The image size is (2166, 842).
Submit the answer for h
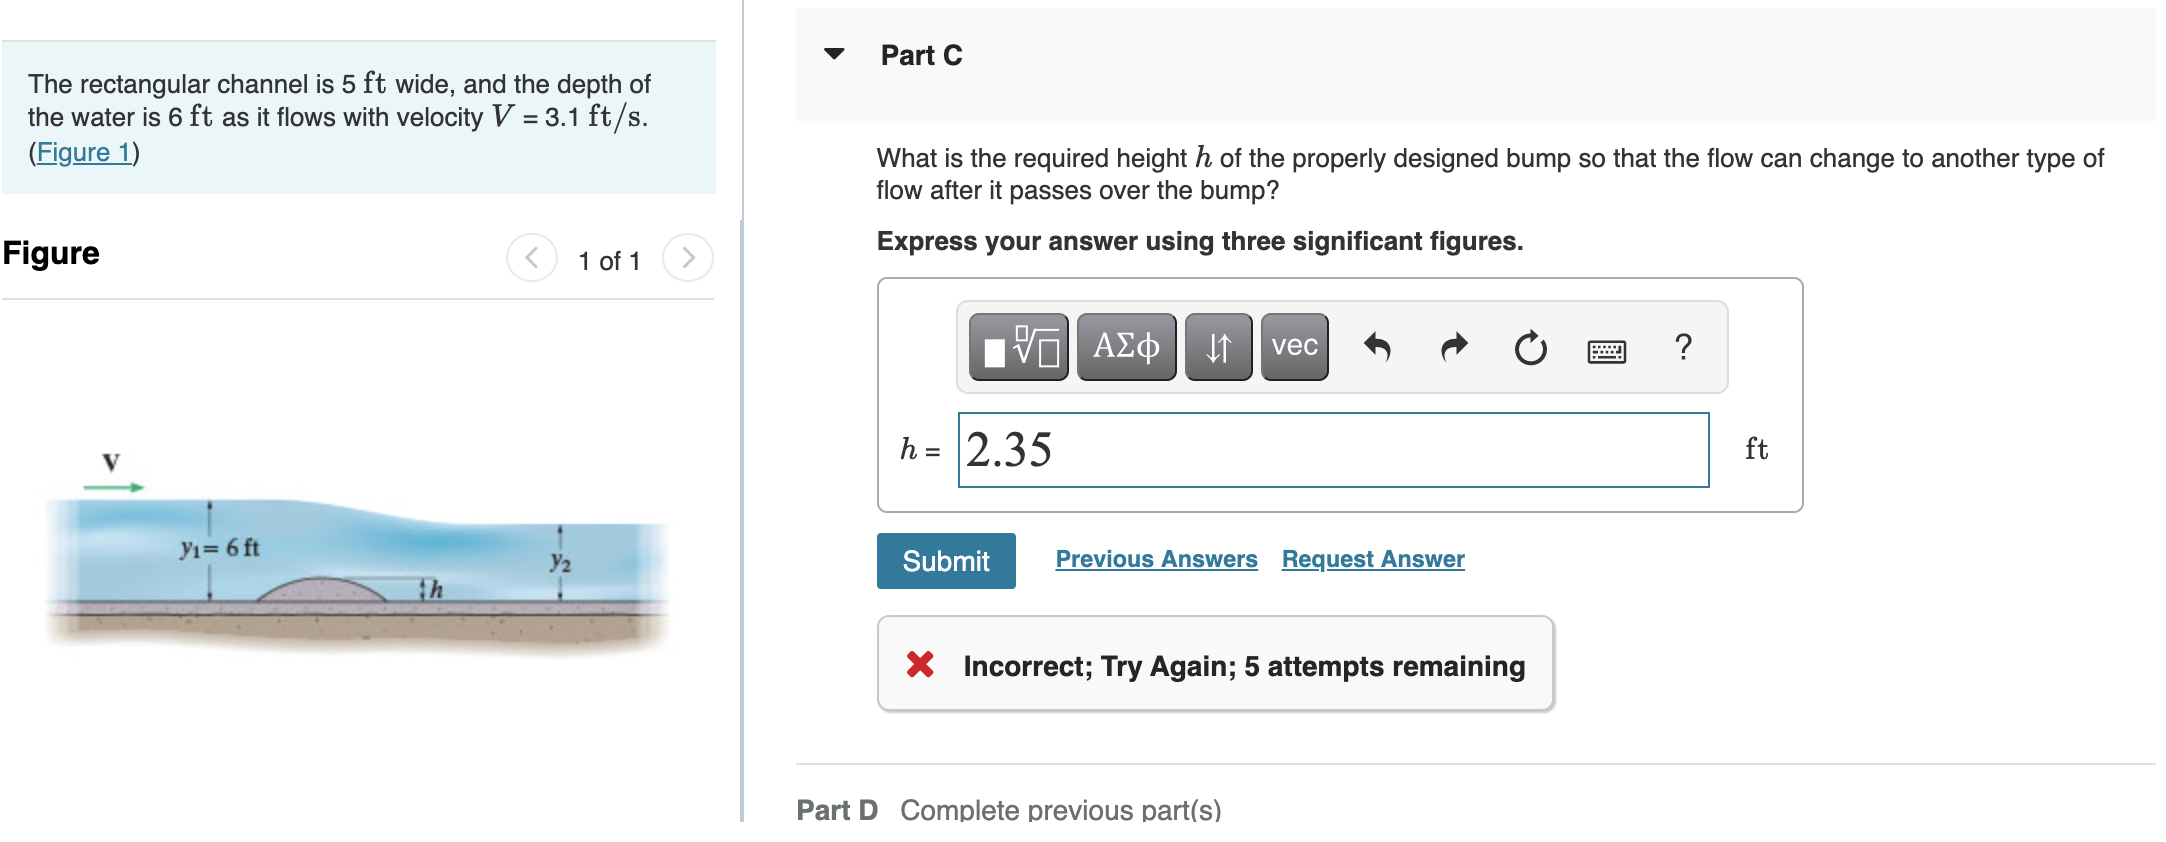946,561
